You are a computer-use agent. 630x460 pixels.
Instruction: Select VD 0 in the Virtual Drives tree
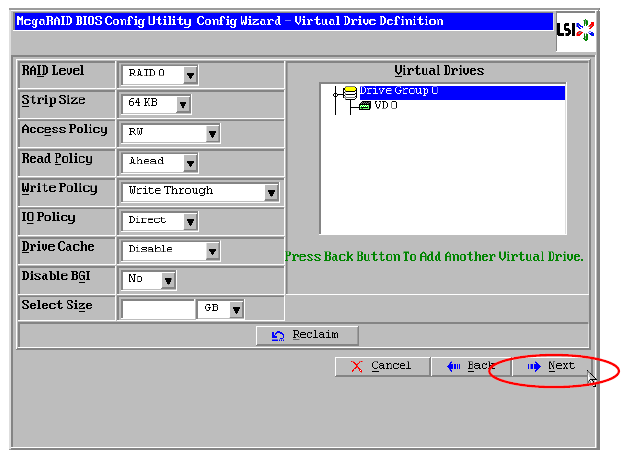pos(386,106)
